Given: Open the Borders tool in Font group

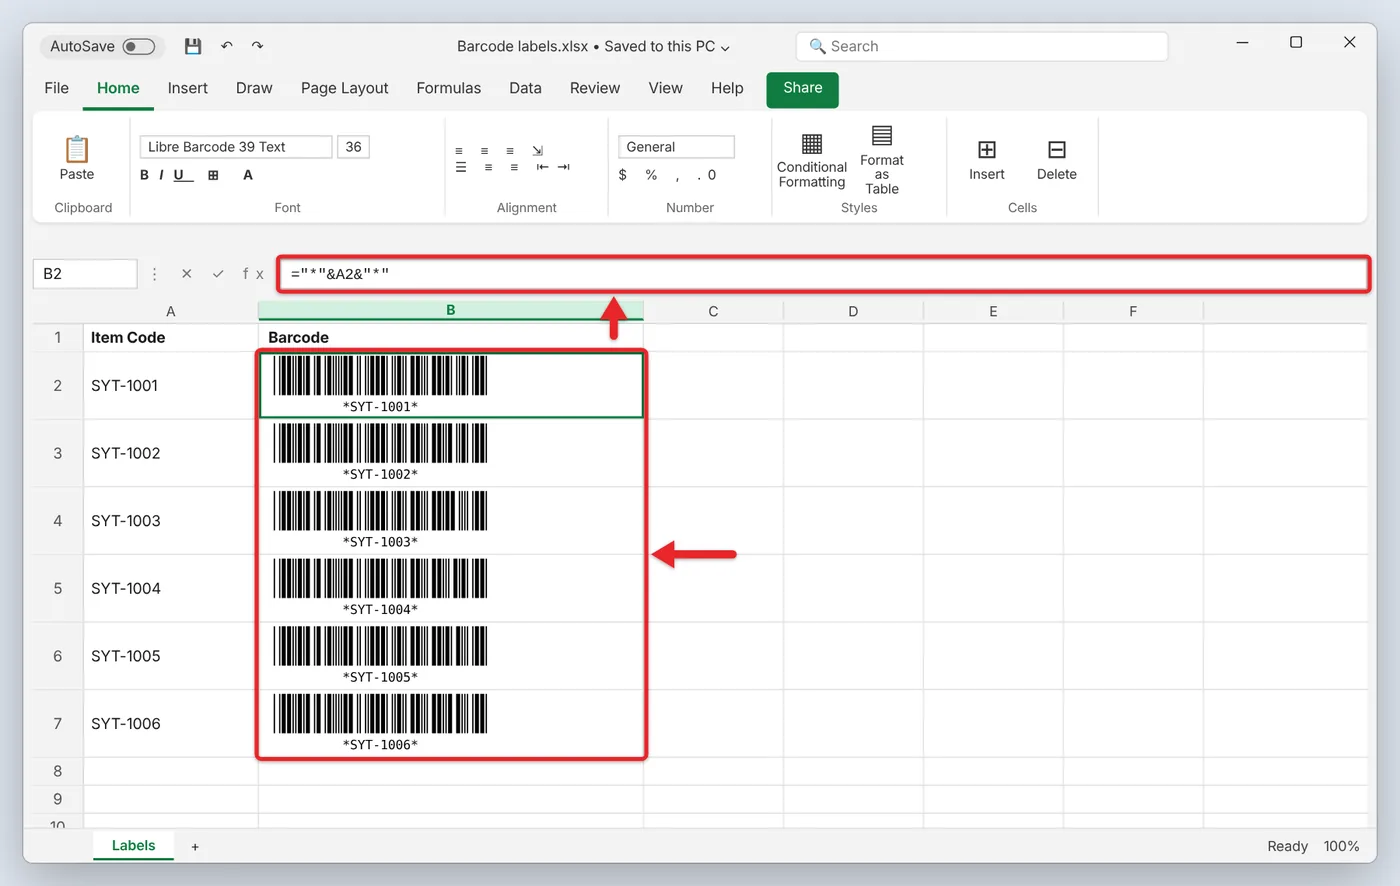Looking at the screenshot, I should pos(213,175).
